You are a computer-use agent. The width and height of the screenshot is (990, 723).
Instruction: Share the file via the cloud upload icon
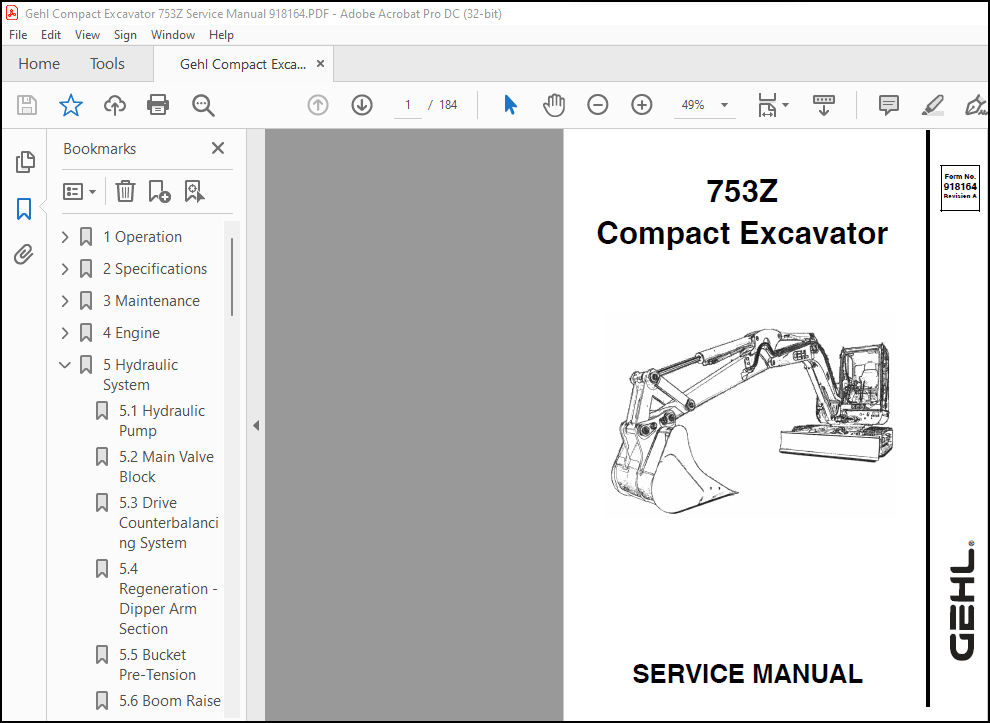114,105
